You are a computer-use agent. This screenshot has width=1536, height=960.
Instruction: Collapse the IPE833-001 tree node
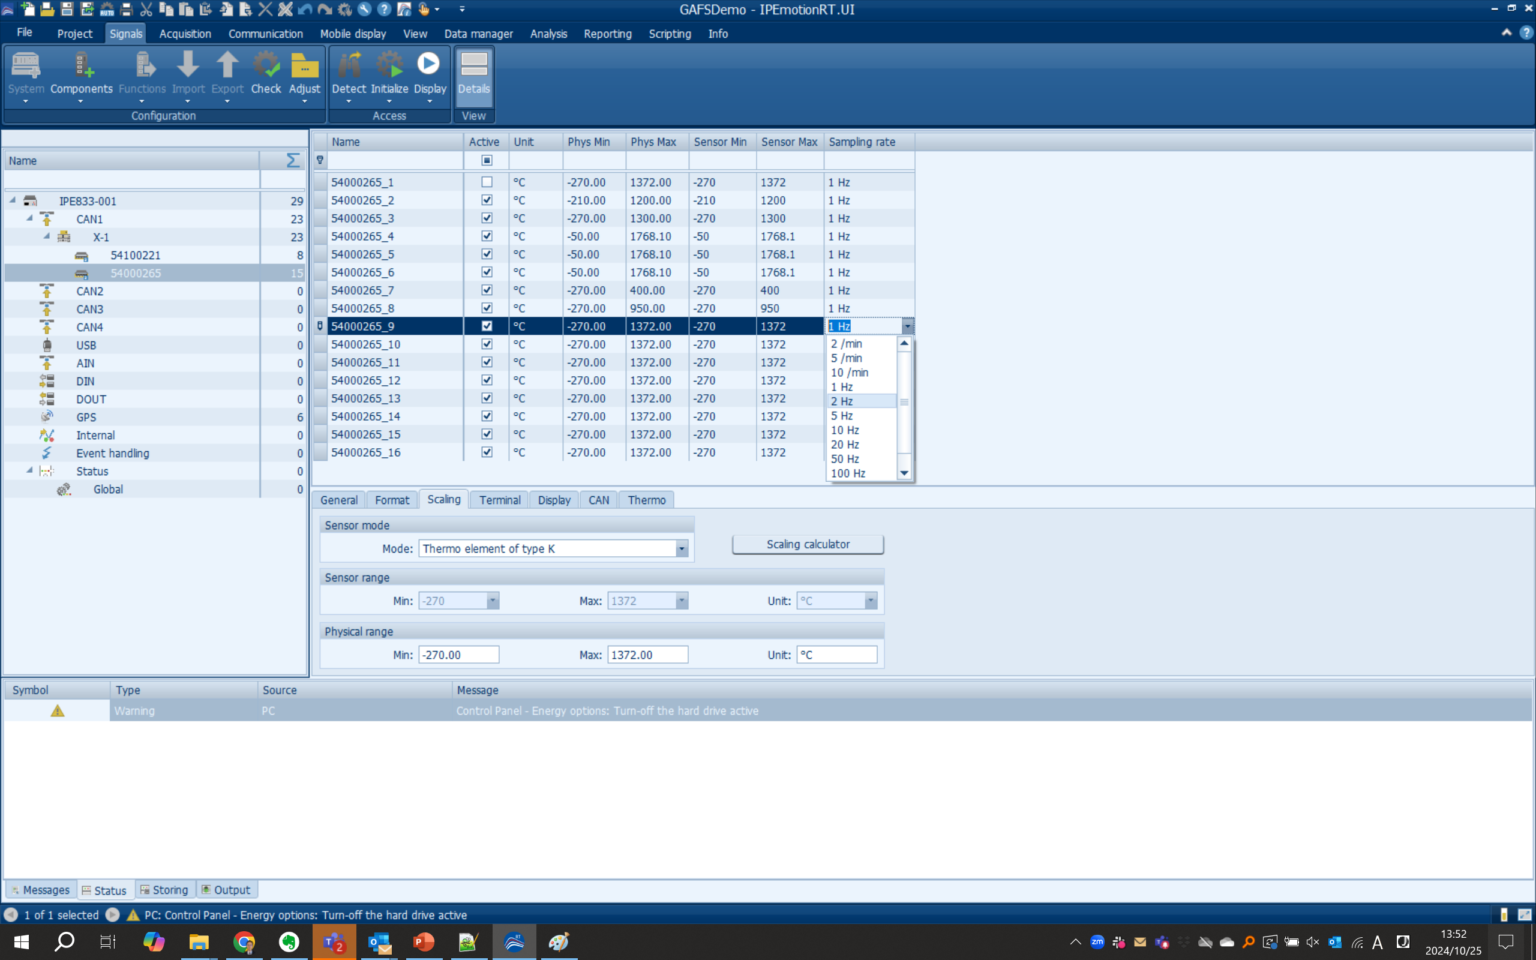(13, 201)
